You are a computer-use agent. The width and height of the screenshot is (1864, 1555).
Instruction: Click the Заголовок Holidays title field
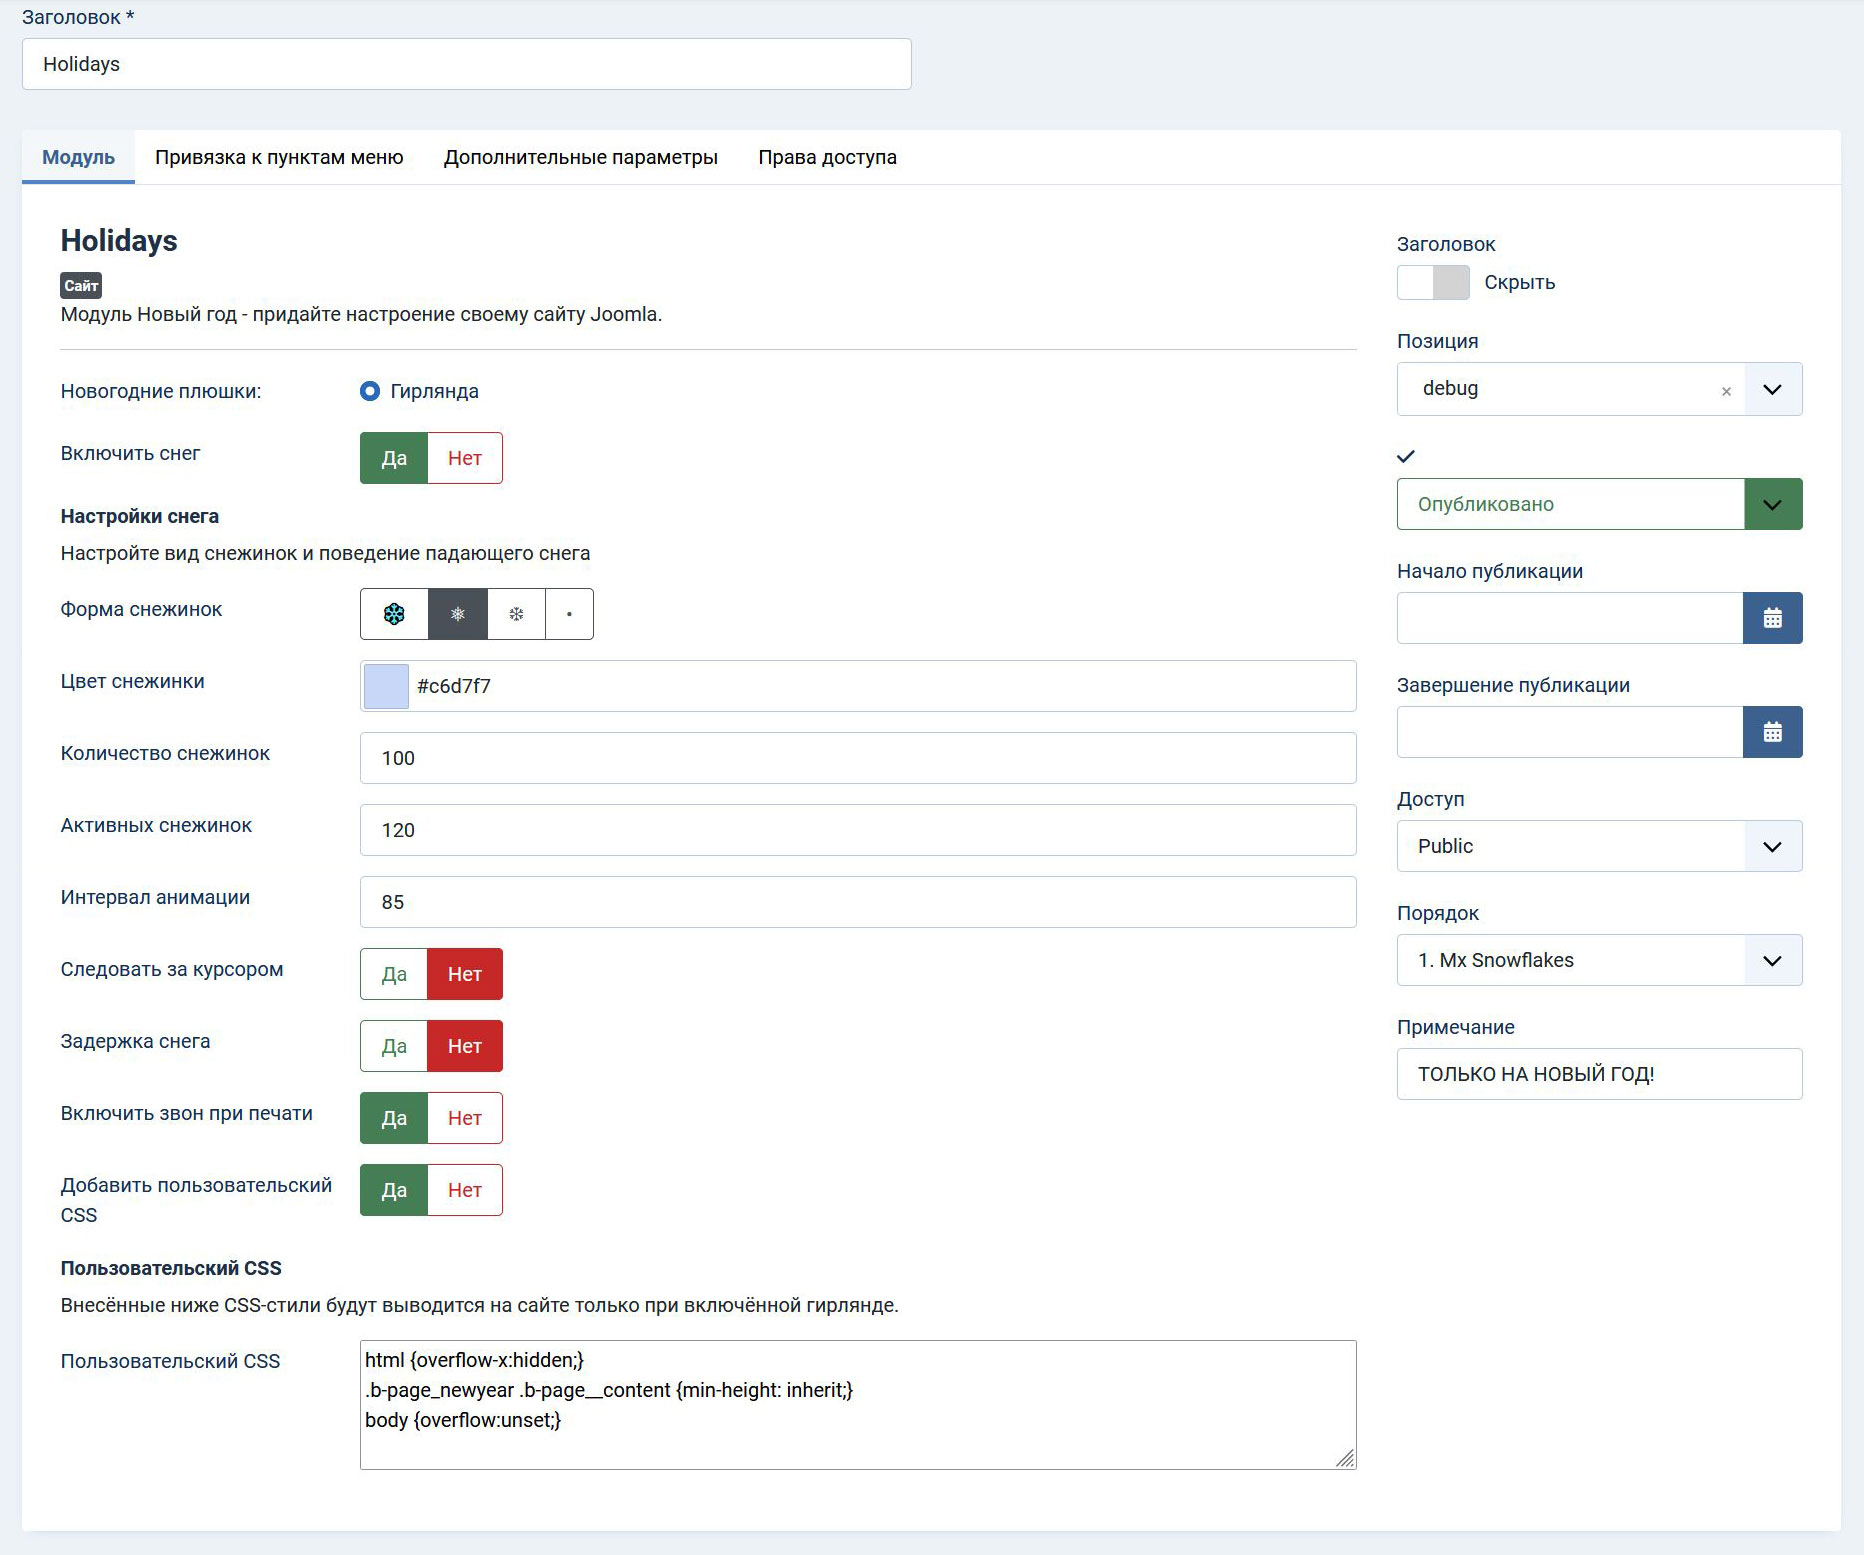pyautogui.click(x=467, y=64)
